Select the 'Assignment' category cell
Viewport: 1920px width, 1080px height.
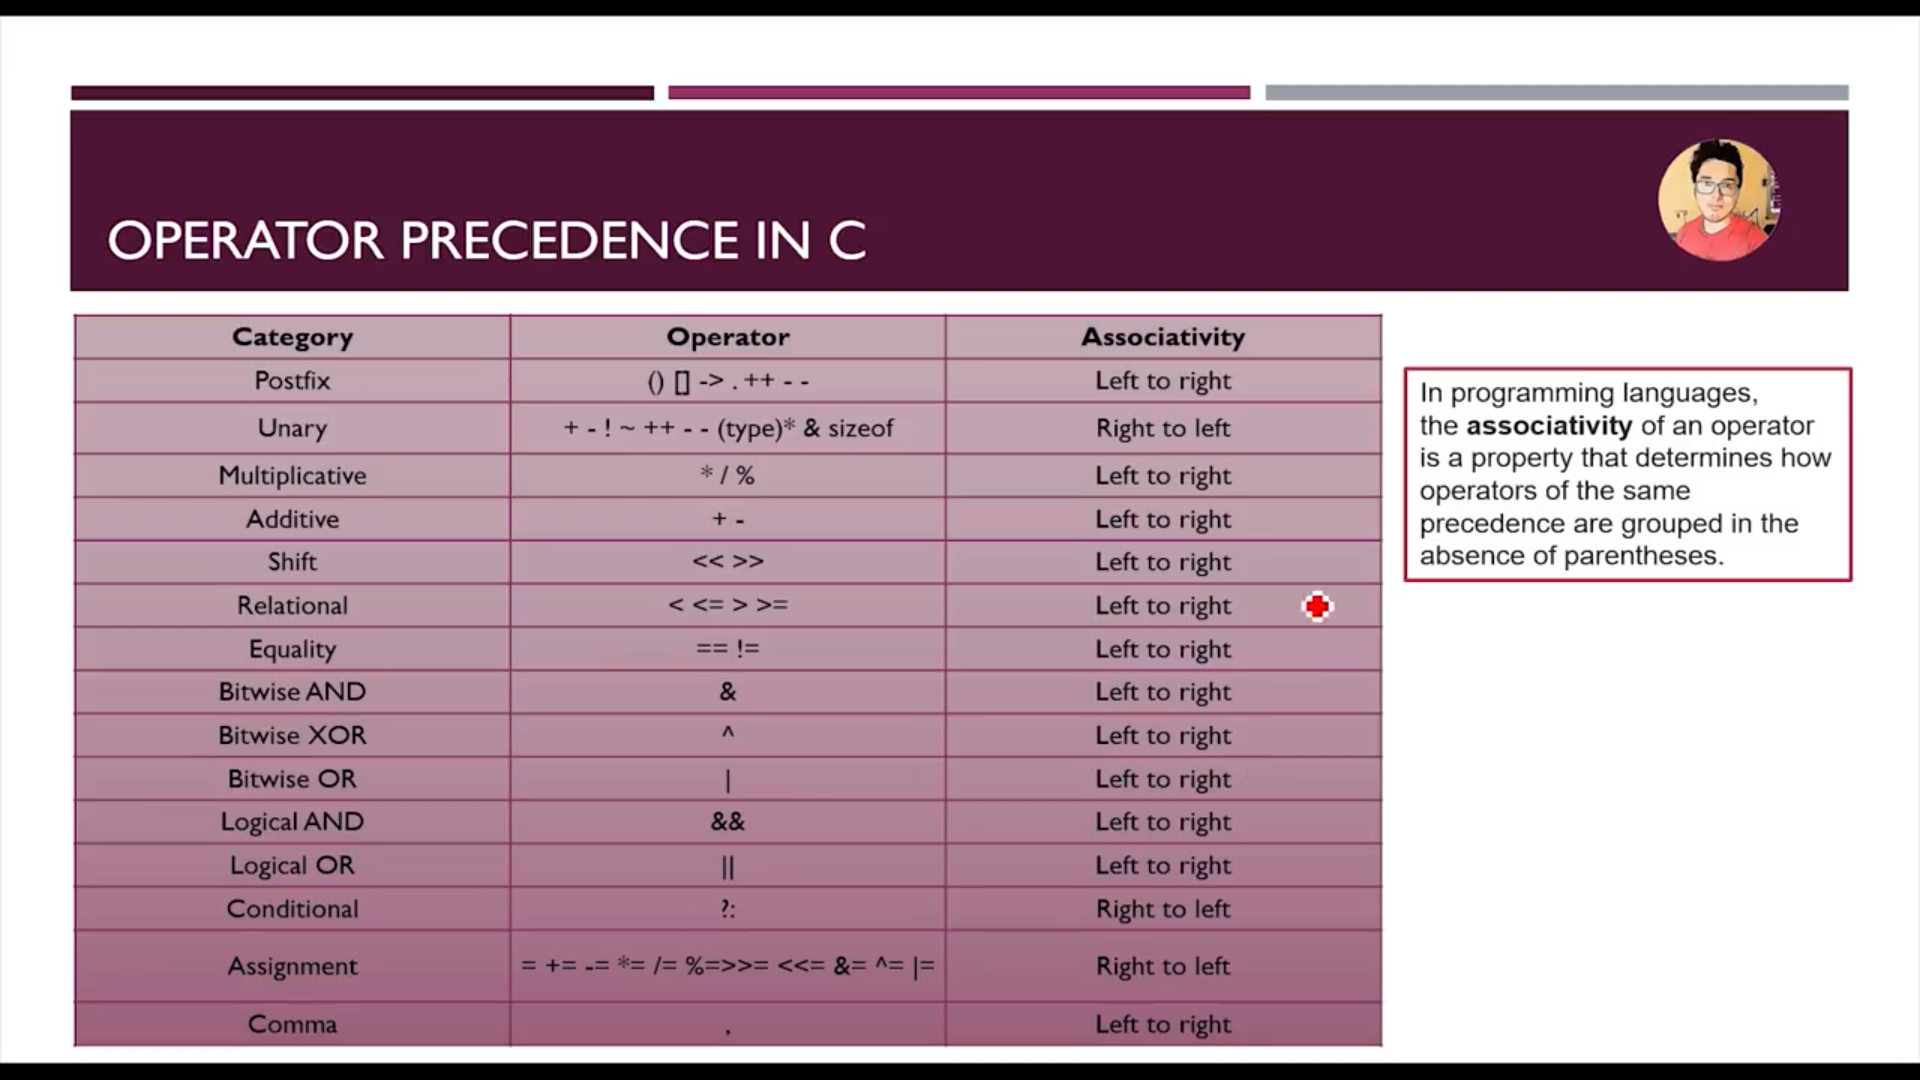292,966
